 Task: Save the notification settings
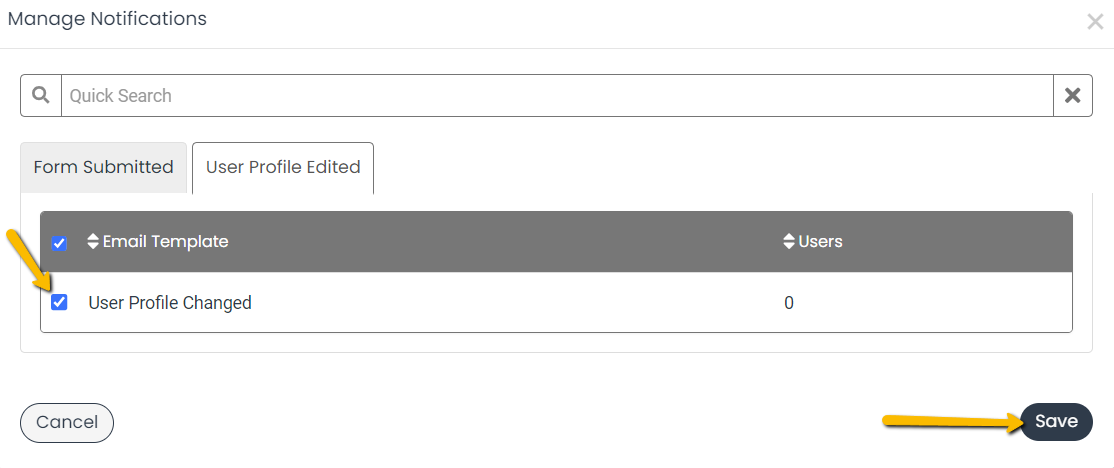click(1056, 422)
